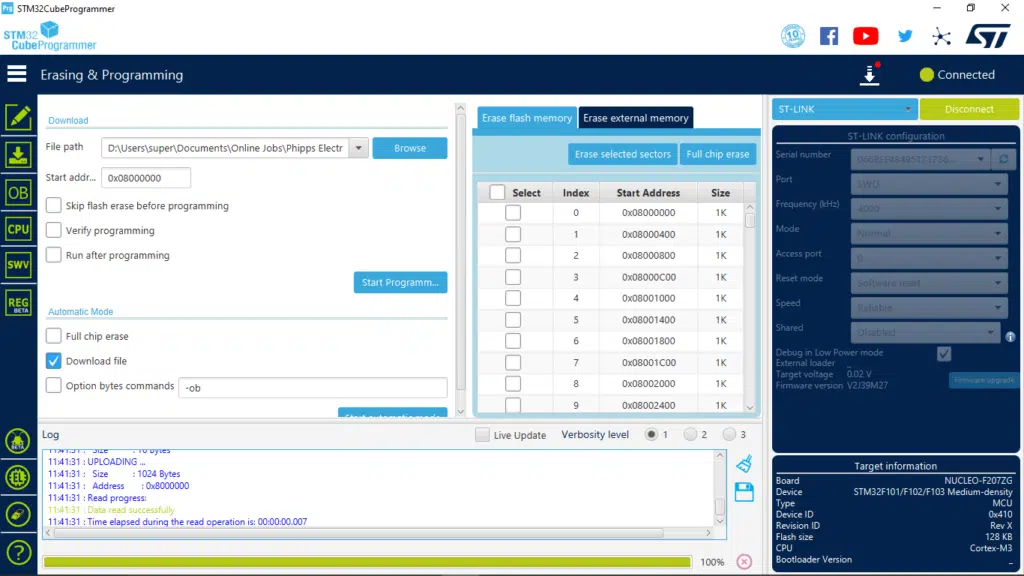Open Memory & File editing pencil icon
Image resolution: width=1024 pixels, height=576 pixels.
[18, 118]
